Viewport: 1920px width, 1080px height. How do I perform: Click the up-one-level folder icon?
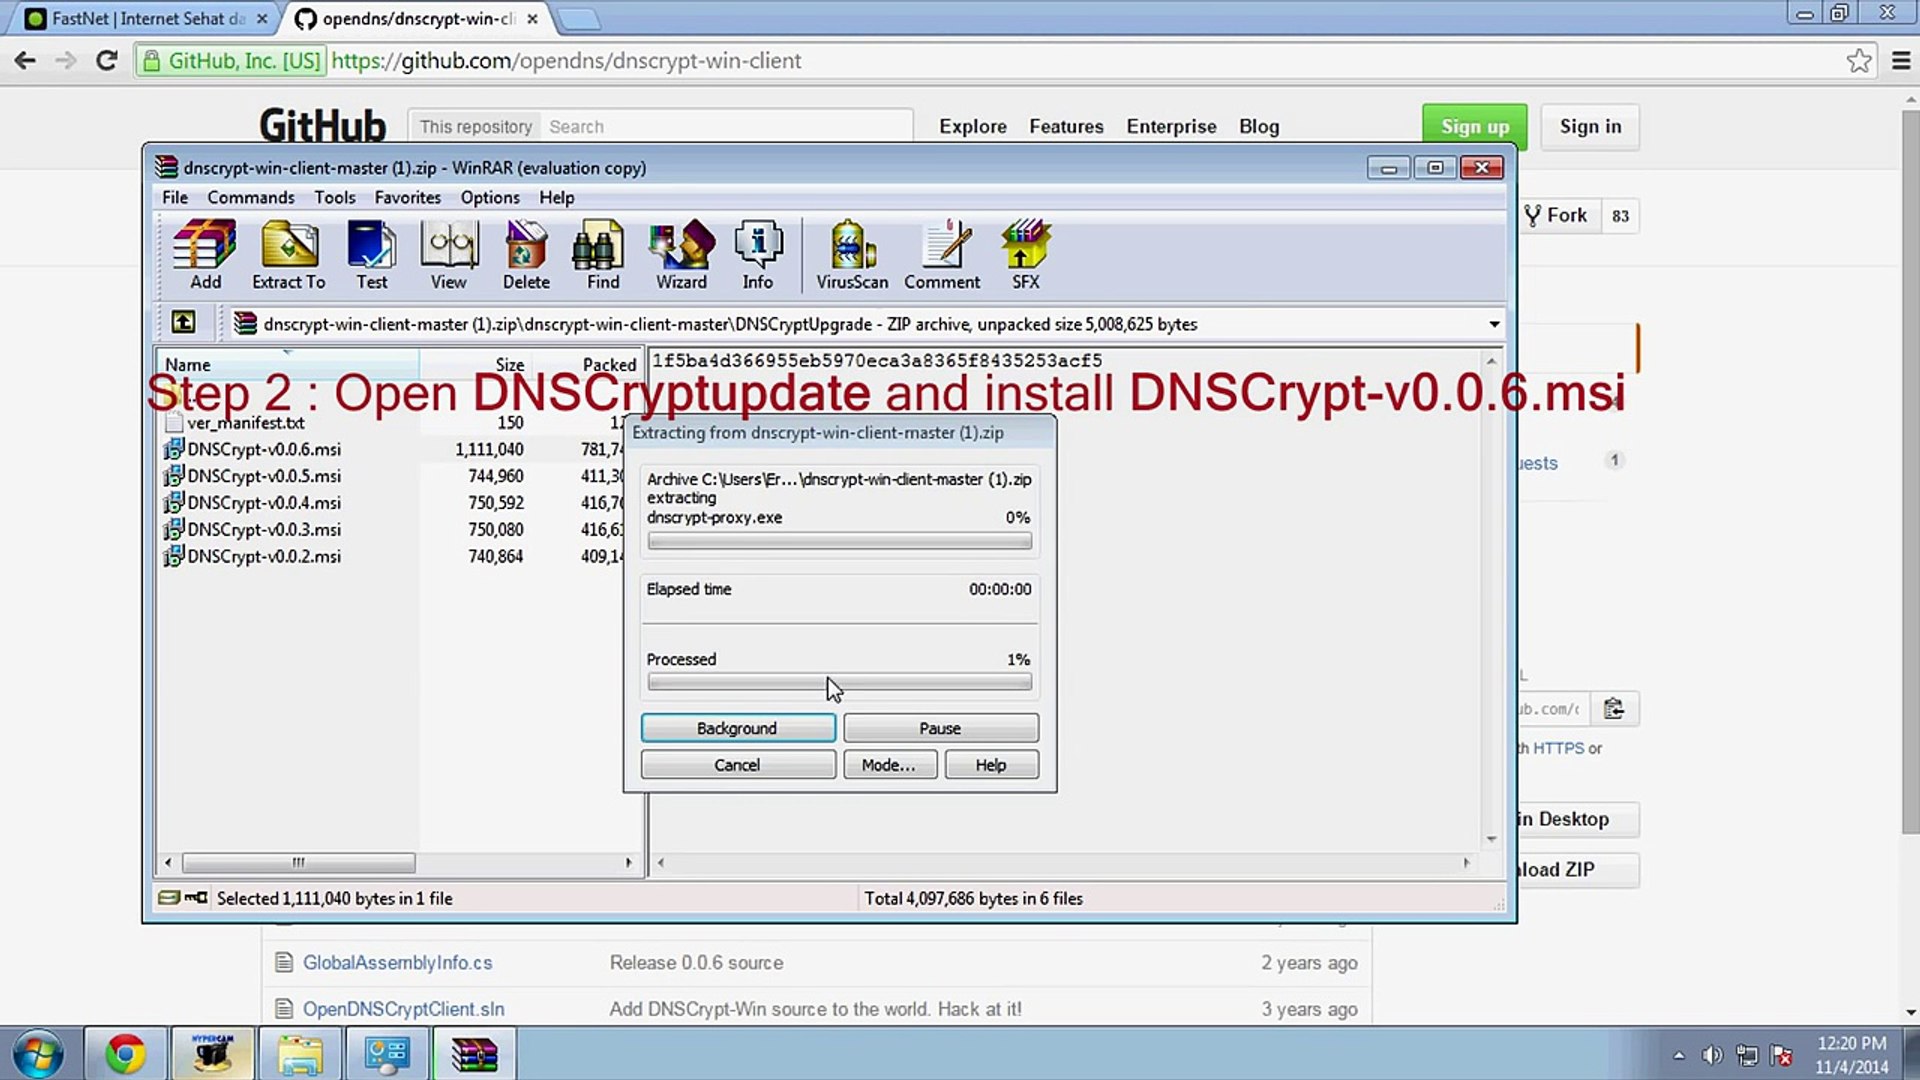pos(183,322)
